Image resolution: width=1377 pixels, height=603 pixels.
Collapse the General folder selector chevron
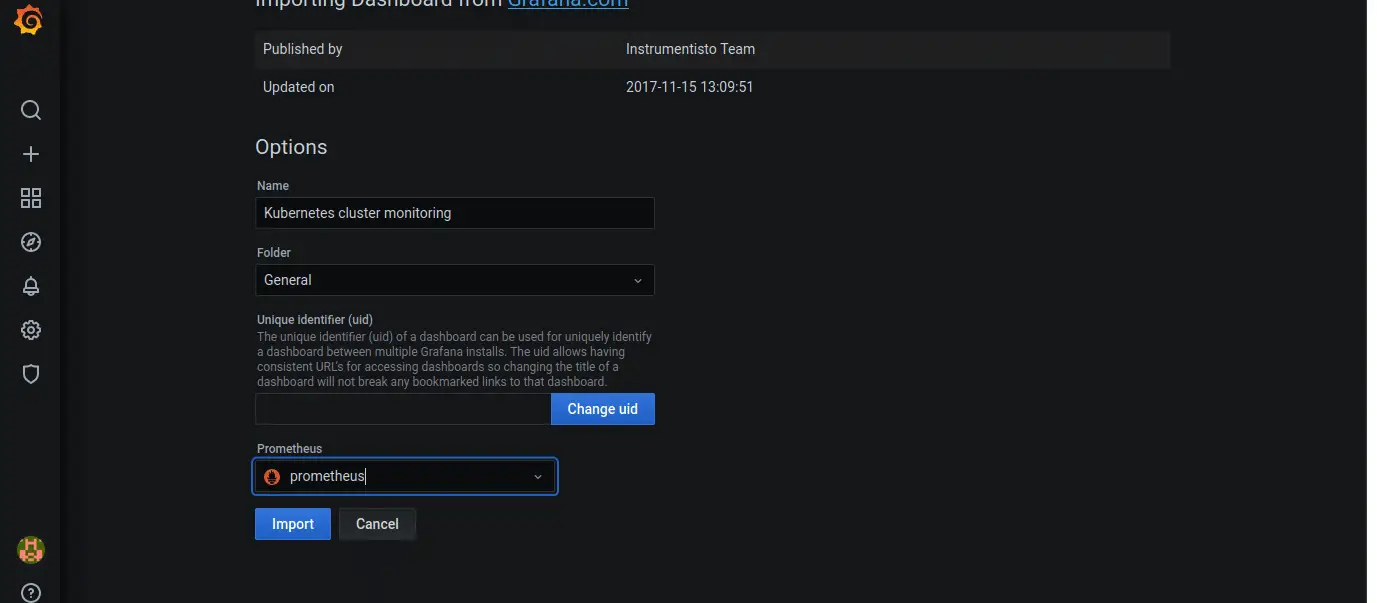638,280
